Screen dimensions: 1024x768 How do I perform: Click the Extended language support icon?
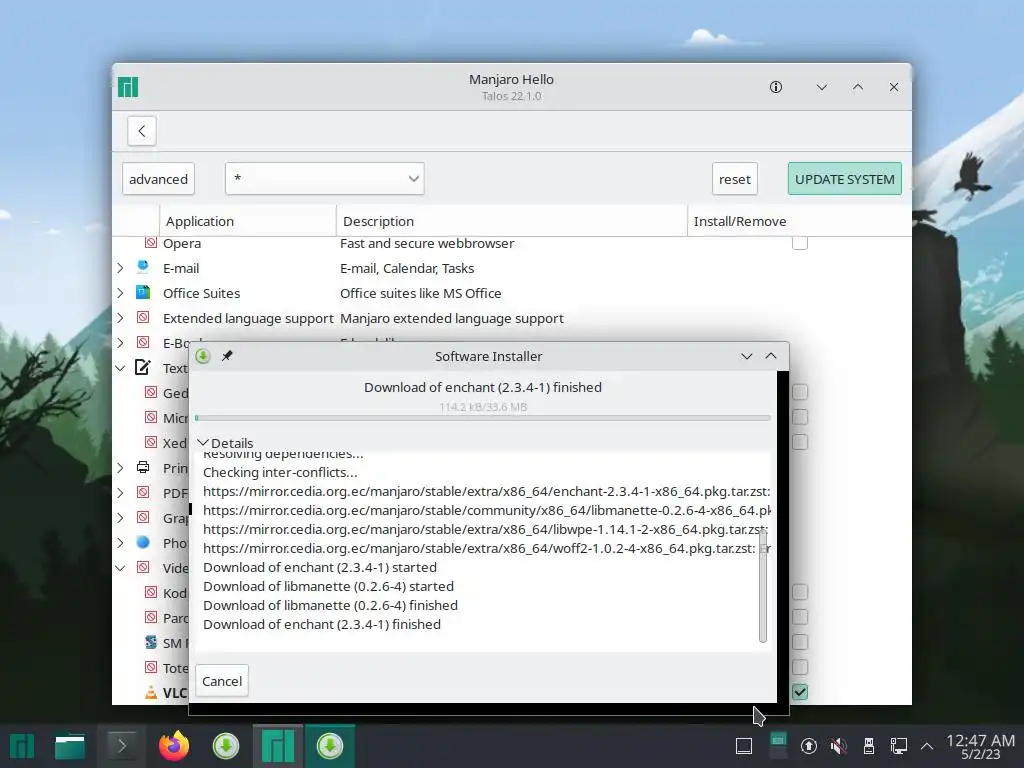[143, 317]
